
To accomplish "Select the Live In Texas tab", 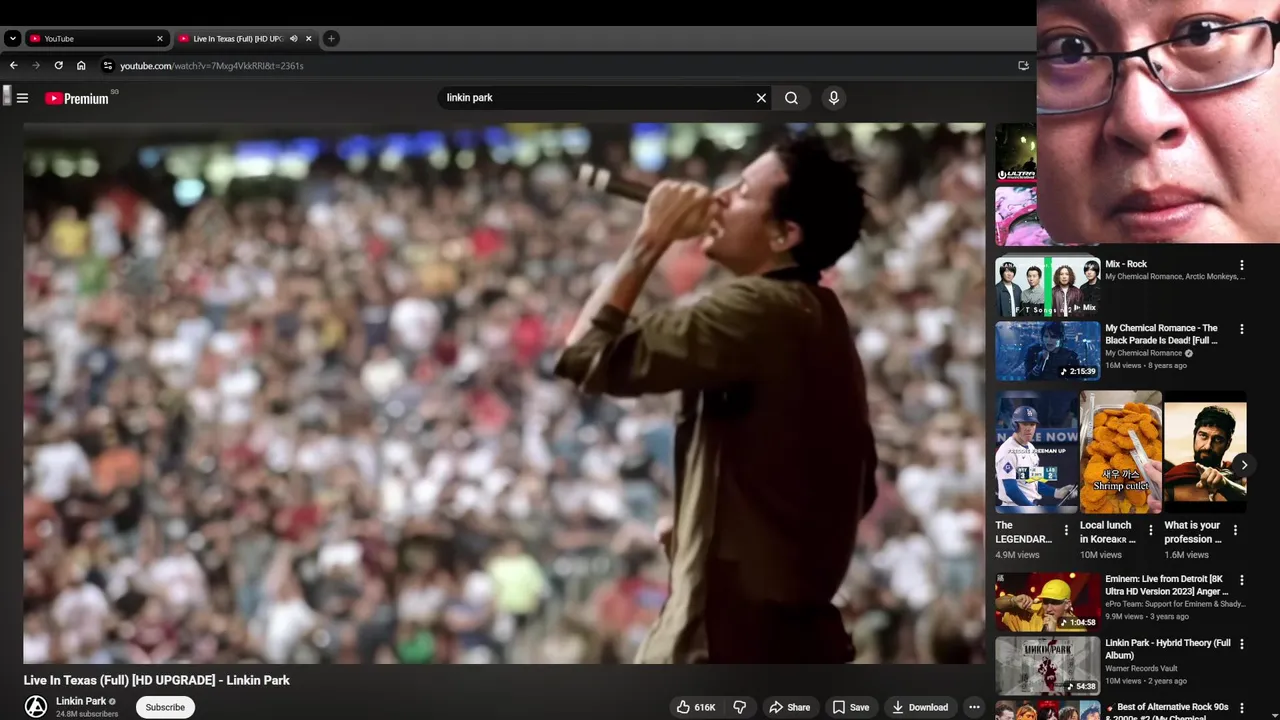I will click(238, 39).
